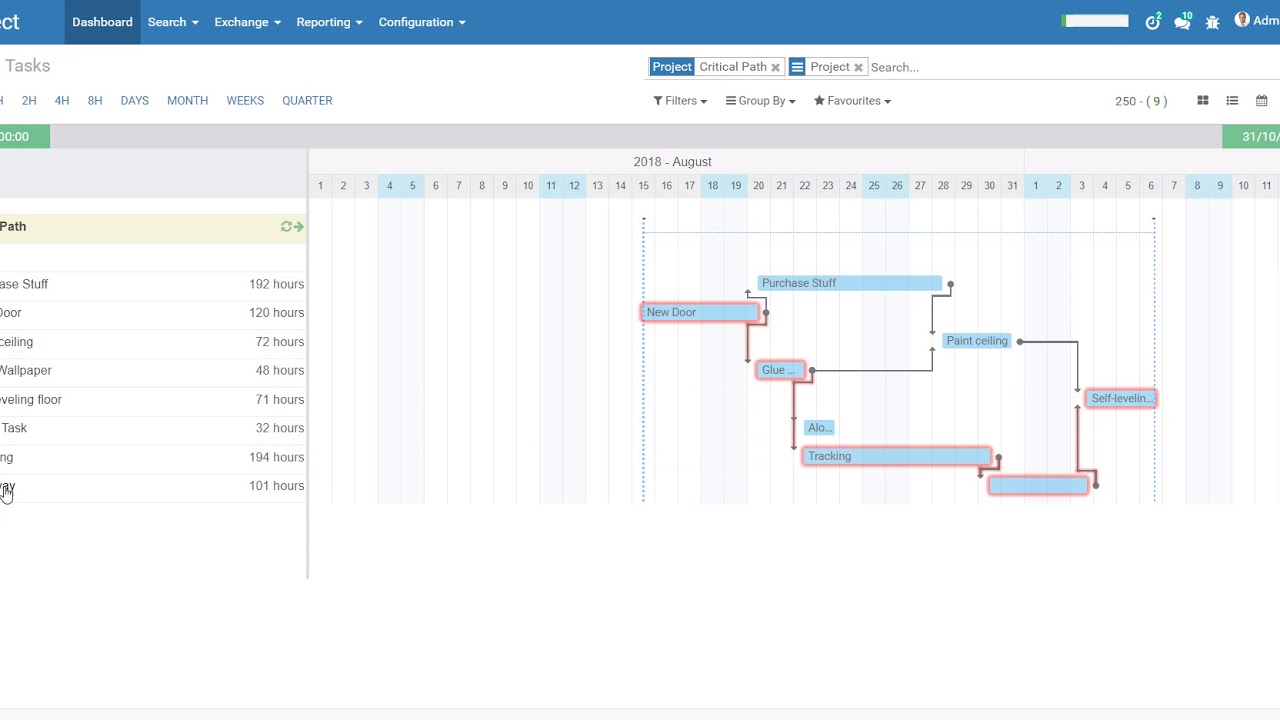Image resolution: width=1280 pixels, height=720 pixels.
Task: Click the 250 - (9) pager text
Action: (1141, 101)
